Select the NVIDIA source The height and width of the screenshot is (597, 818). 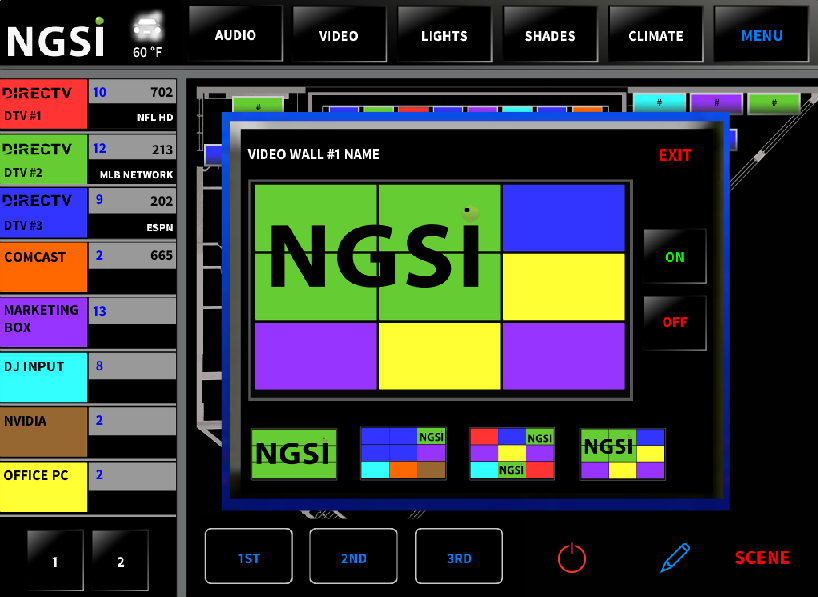(43, 432)
